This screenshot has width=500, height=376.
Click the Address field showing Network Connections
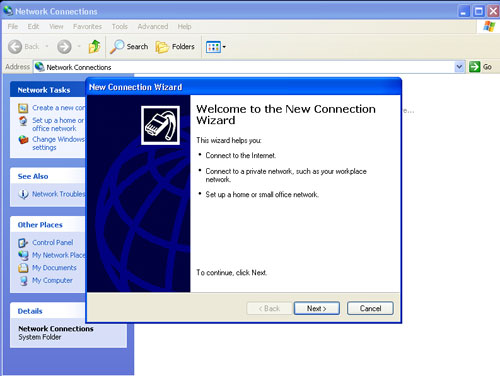pos(244,67)
